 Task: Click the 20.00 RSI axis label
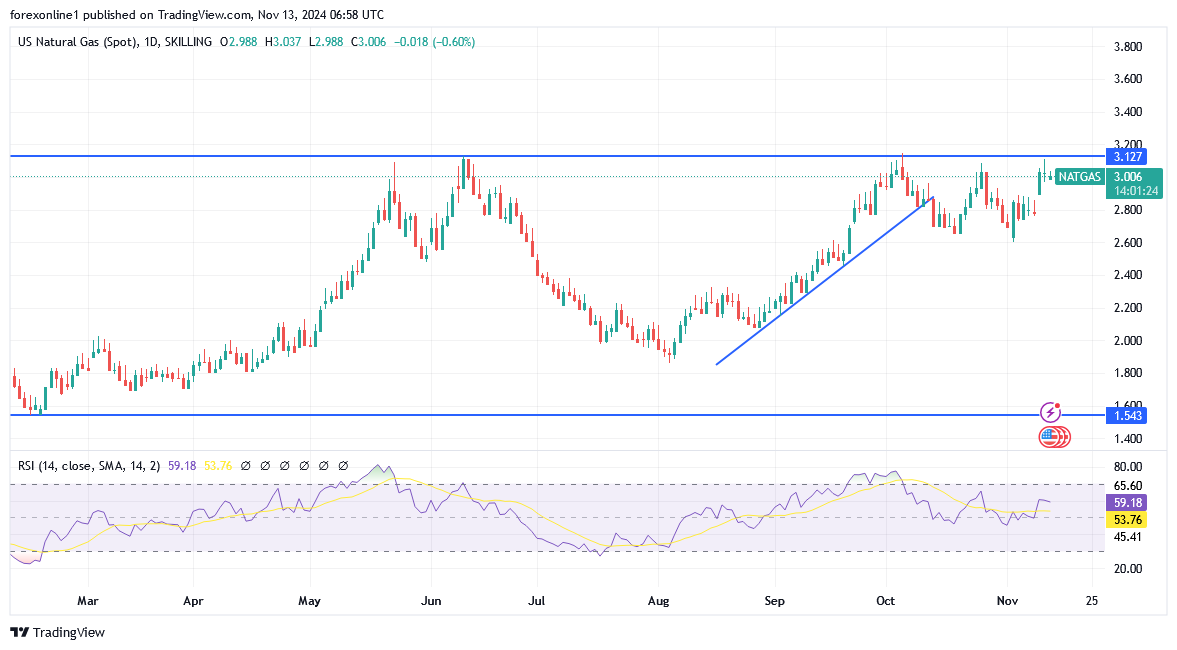pyautogui.click(x=1127, y=569)
